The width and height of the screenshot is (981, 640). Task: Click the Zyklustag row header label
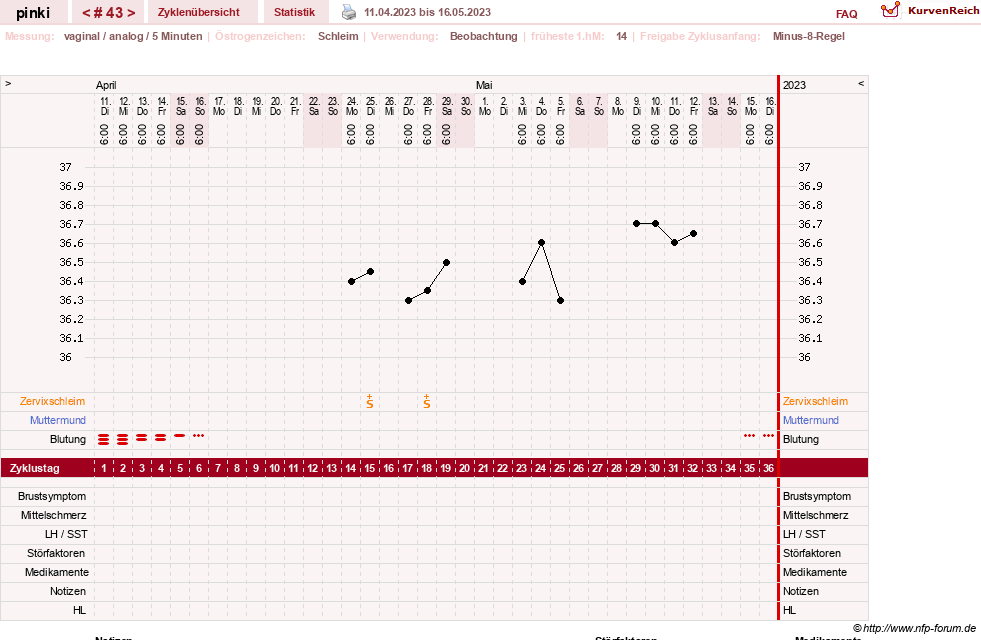34,468
